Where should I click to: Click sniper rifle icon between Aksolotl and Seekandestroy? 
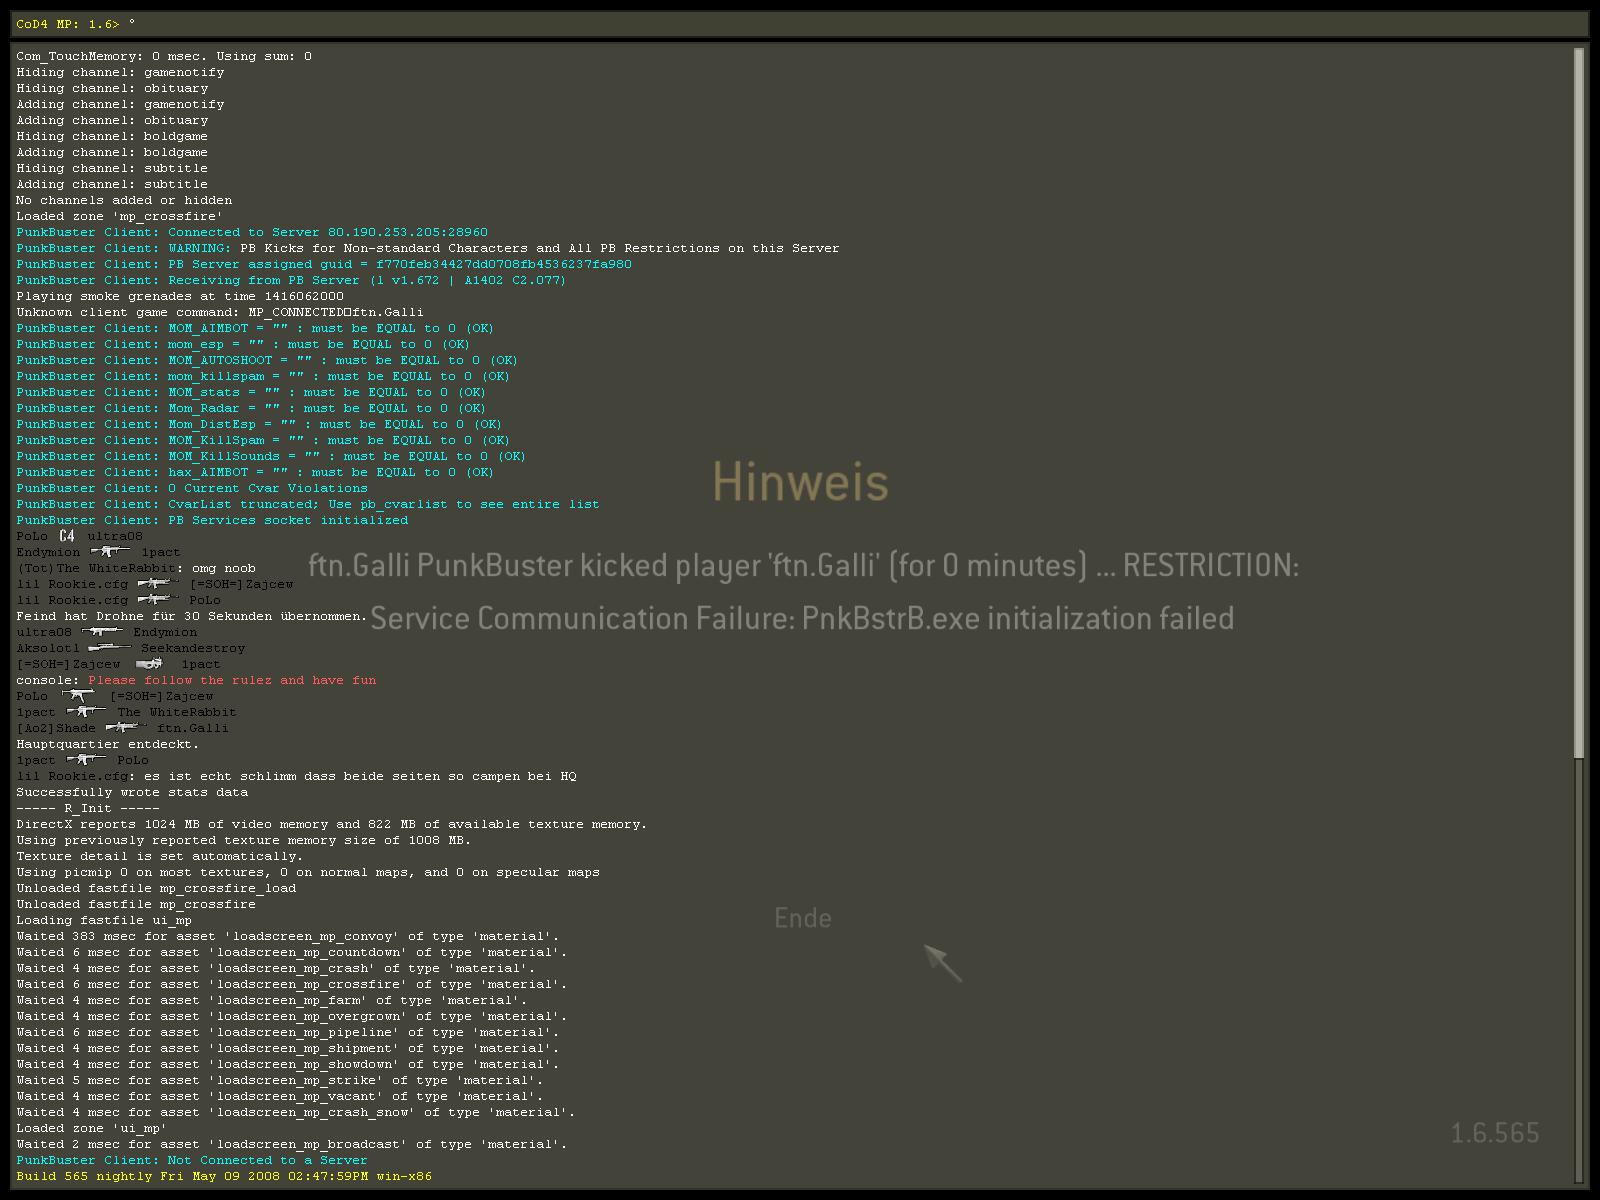[110, 647]
